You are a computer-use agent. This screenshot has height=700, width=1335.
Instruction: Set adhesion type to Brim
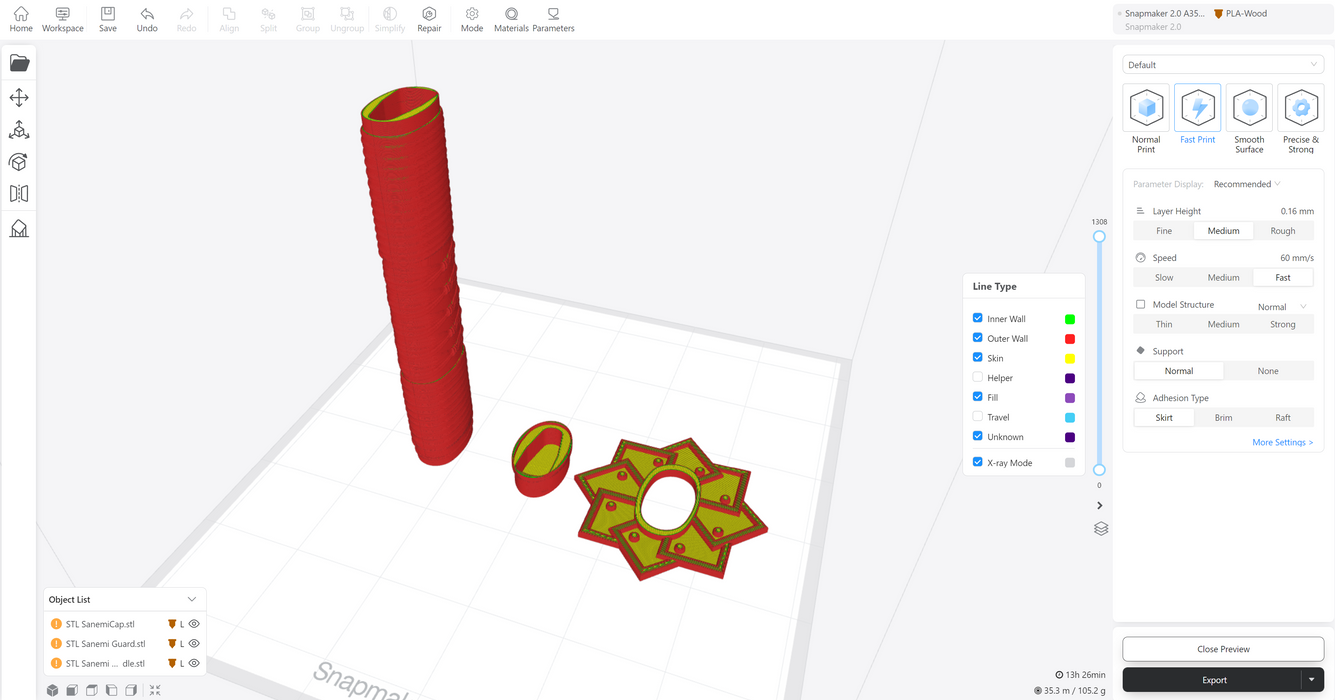click(x=1223, y=418)
